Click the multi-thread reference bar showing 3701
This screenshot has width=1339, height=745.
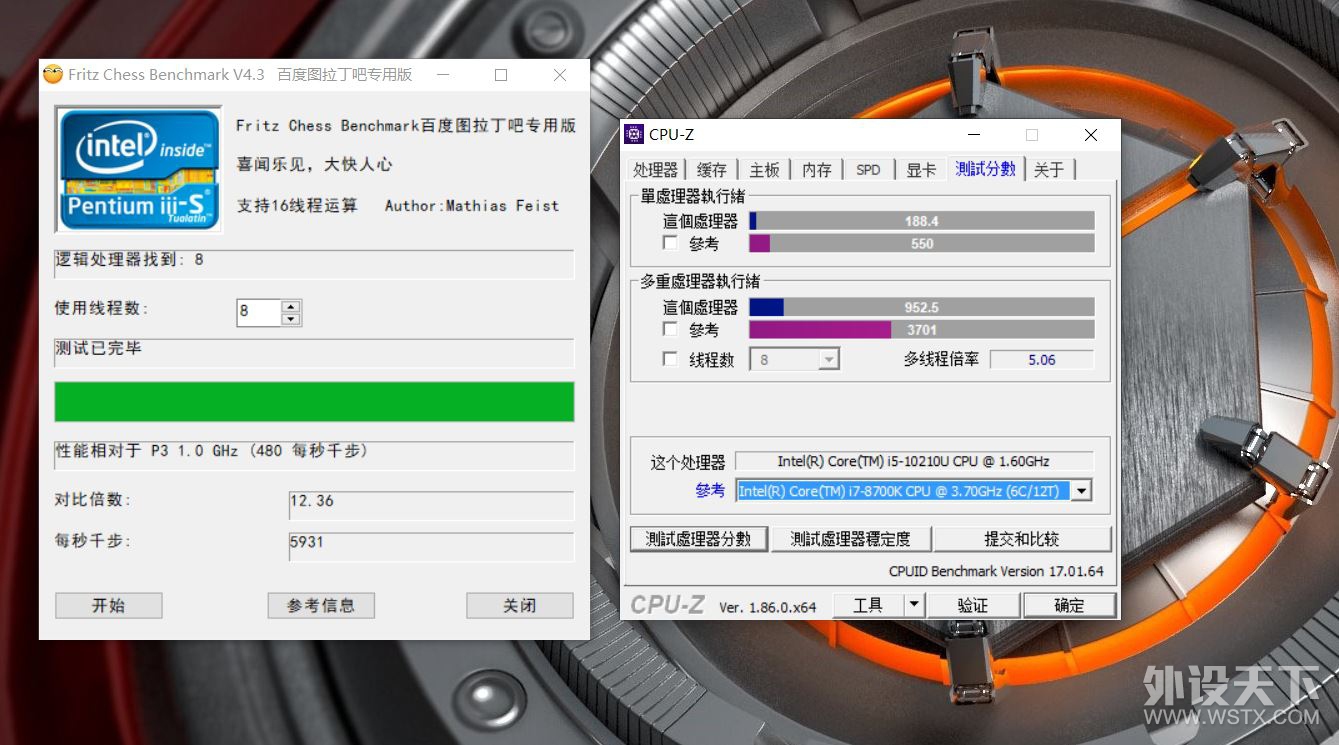pos(922,329)
